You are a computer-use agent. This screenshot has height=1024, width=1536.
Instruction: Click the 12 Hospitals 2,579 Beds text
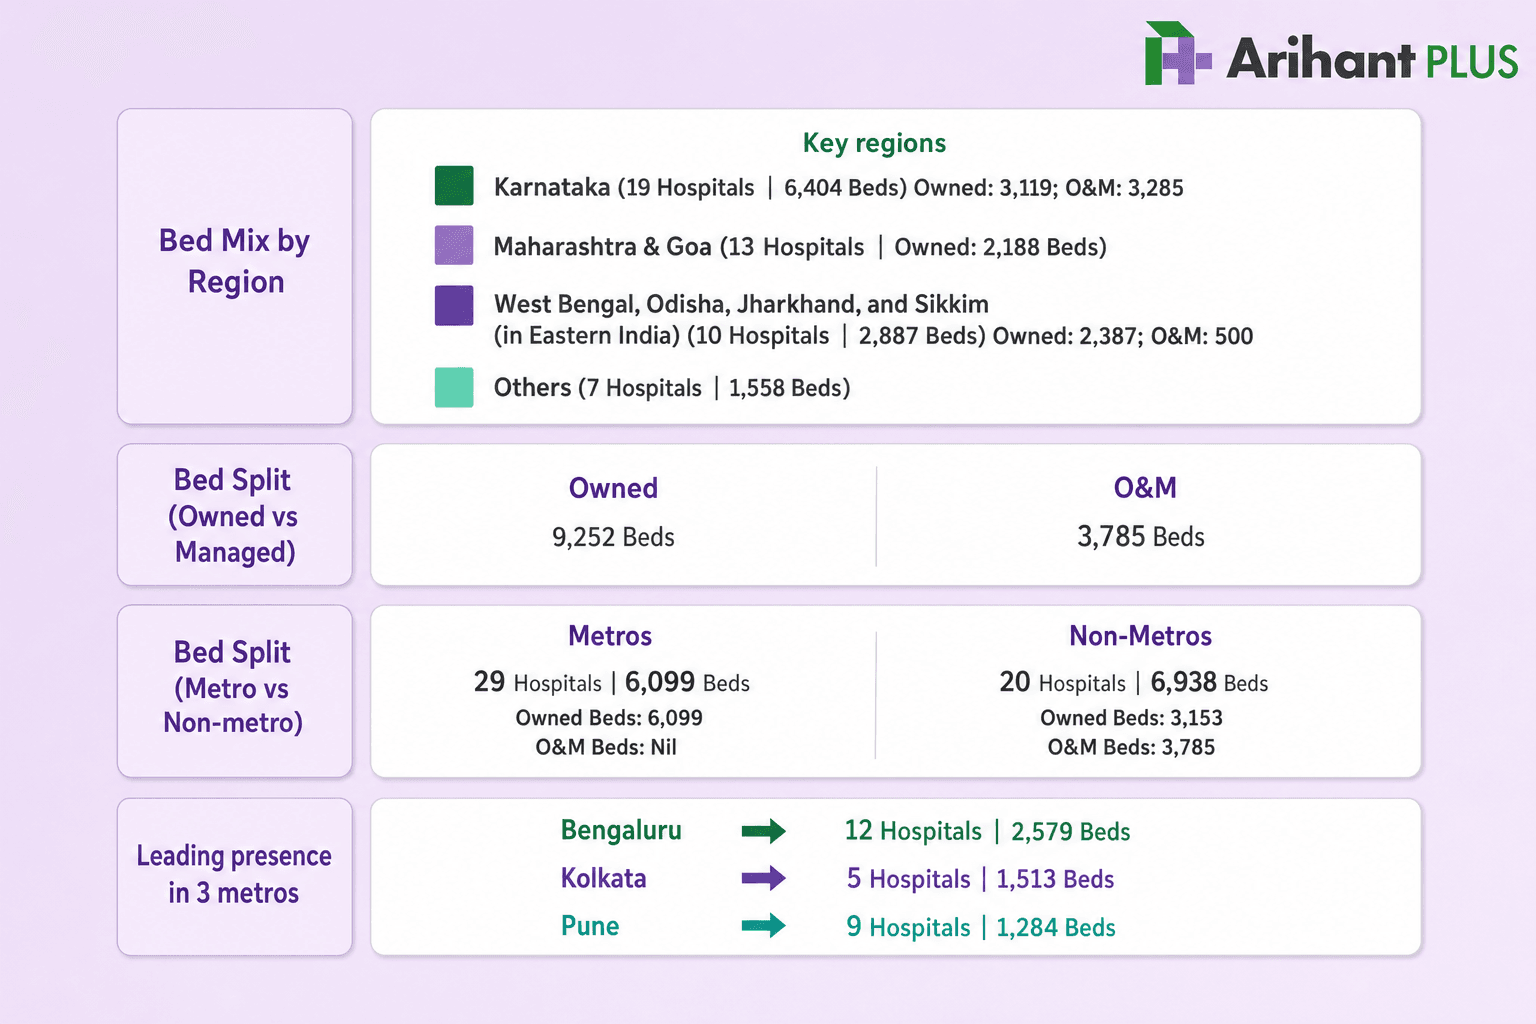click(x=988, y=831)
